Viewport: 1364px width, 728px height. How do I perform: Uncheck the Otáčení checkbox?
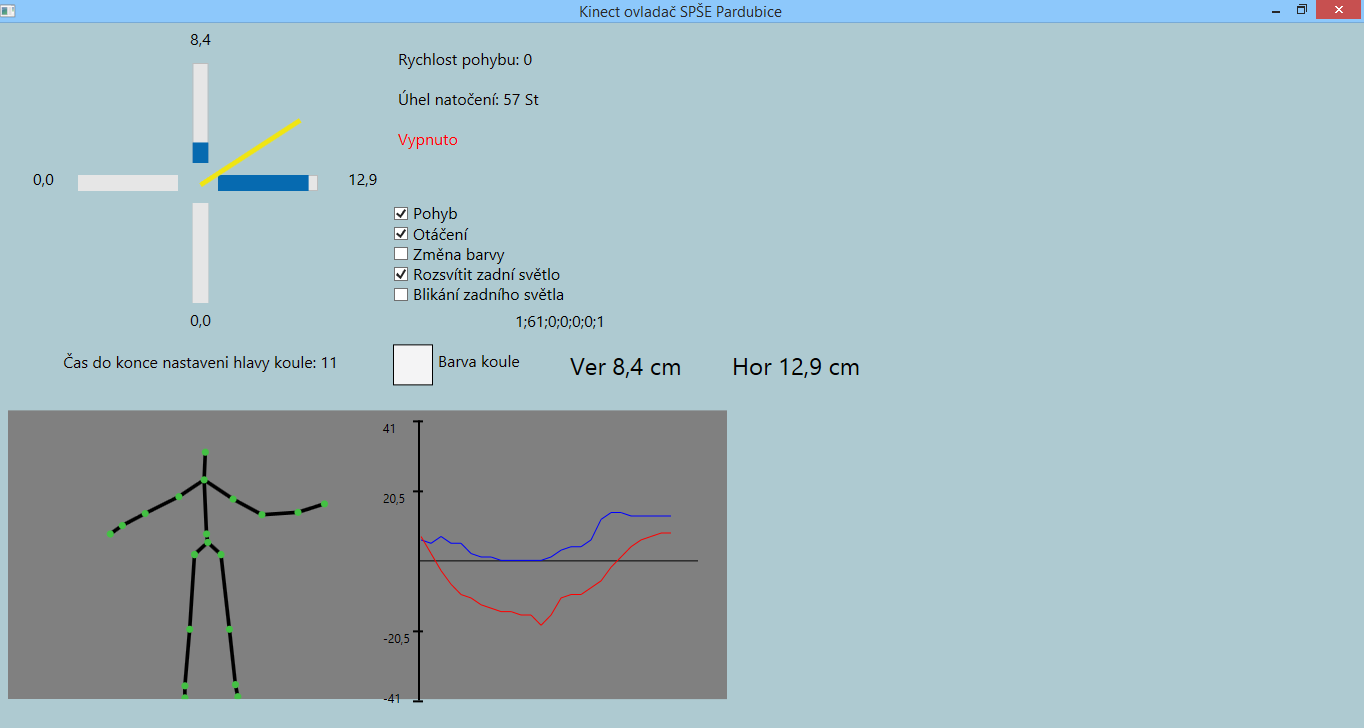(x=401, y=234)
